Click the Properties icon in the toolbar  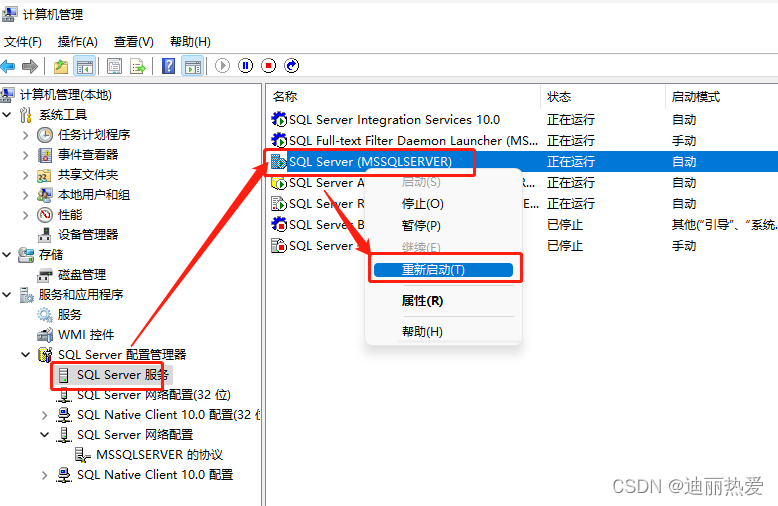tap(115, 66)
